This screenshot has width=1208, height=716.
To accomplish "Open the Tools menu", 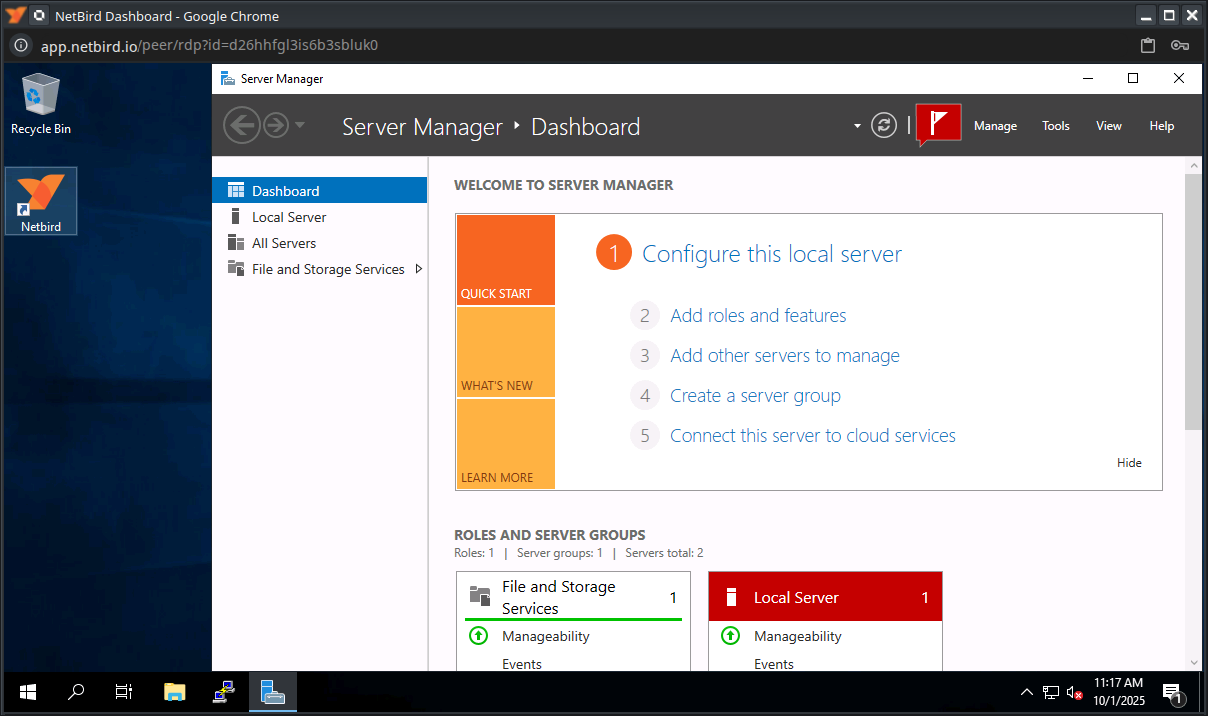I will (x=1055, y=126).
